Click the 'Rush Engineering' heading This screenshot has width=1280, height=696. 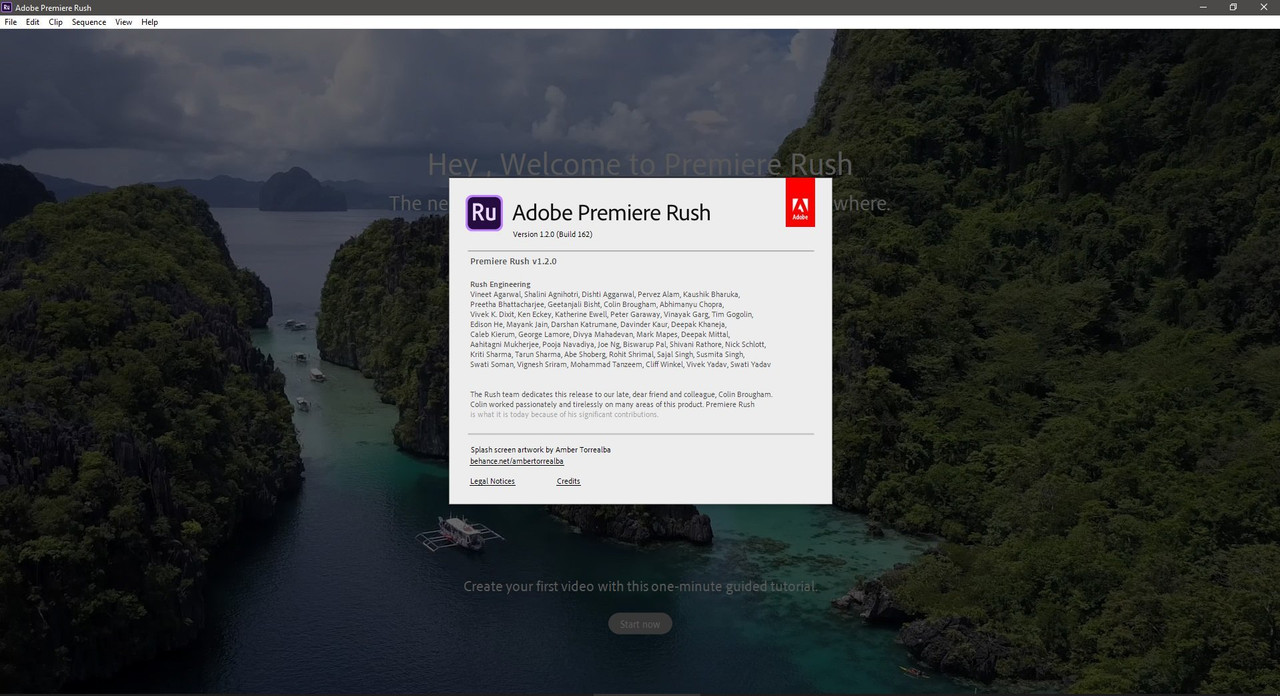point(500,284)
